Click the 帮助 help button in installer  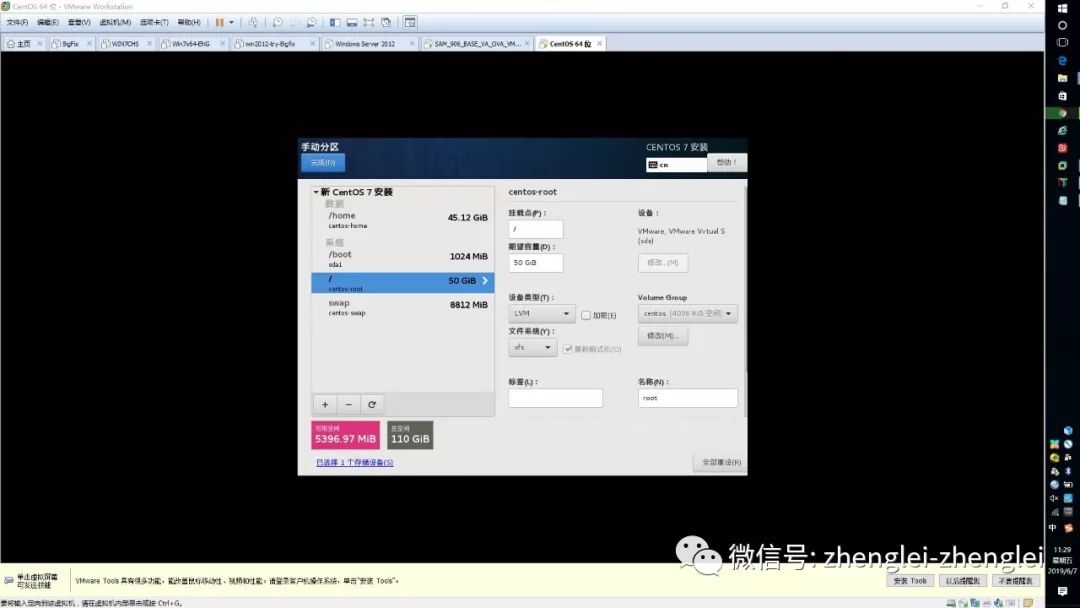pyautogui.click(x=727, y=163)
